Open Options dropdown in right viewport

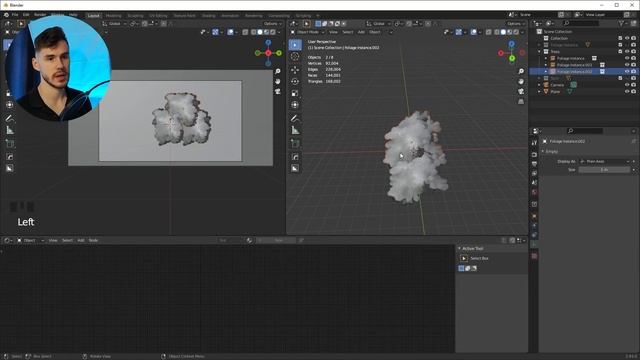click(516, 24)
